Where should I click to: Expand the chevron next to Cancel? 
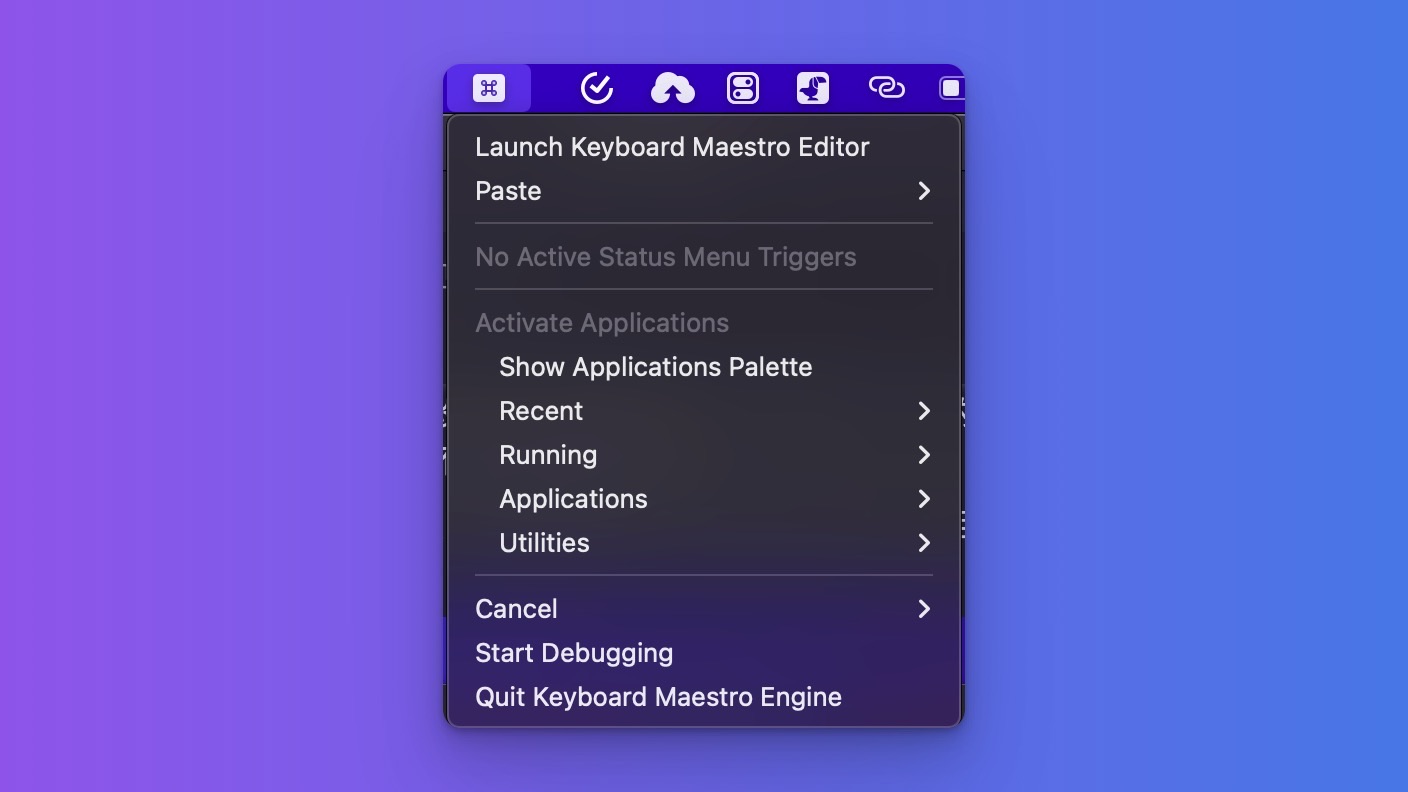(924, 609)
